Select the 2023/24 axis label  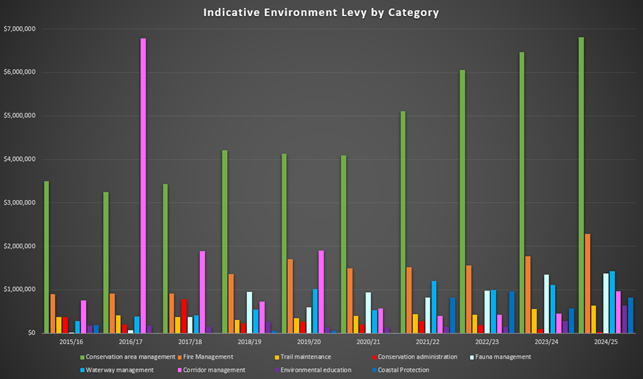(547, 342)
